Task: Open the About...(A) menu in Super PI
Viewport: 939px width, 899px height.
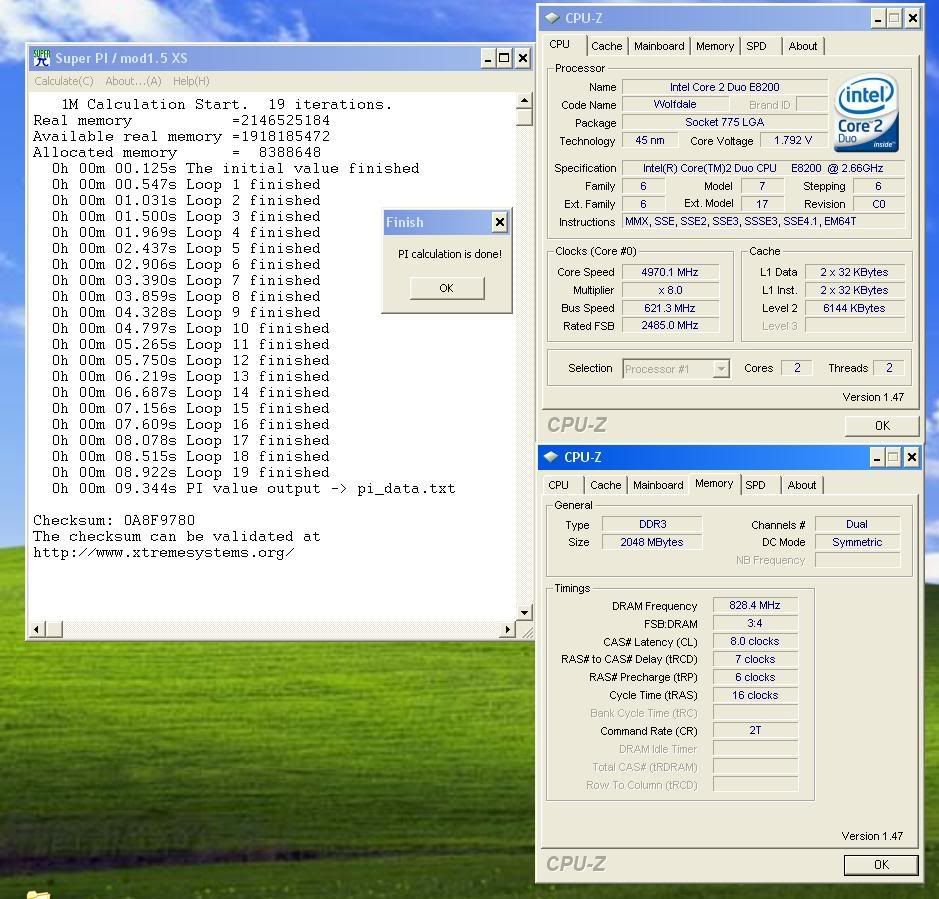Action: (x=133, y=81)
